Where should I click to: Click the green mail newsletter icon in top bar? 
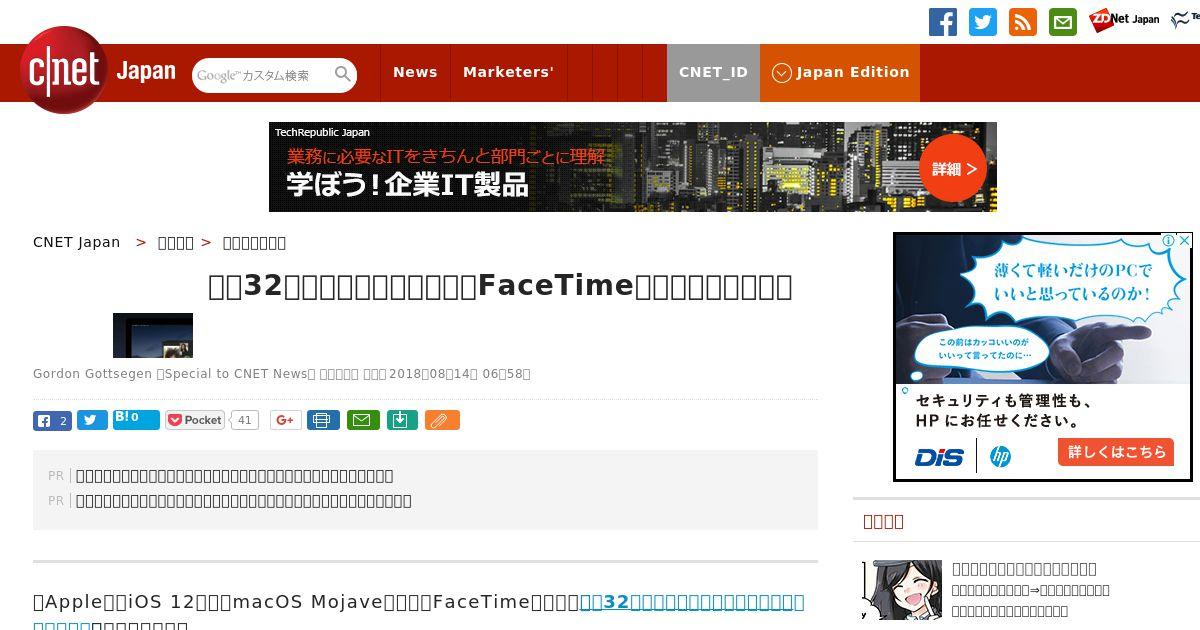click(1063, 22)
